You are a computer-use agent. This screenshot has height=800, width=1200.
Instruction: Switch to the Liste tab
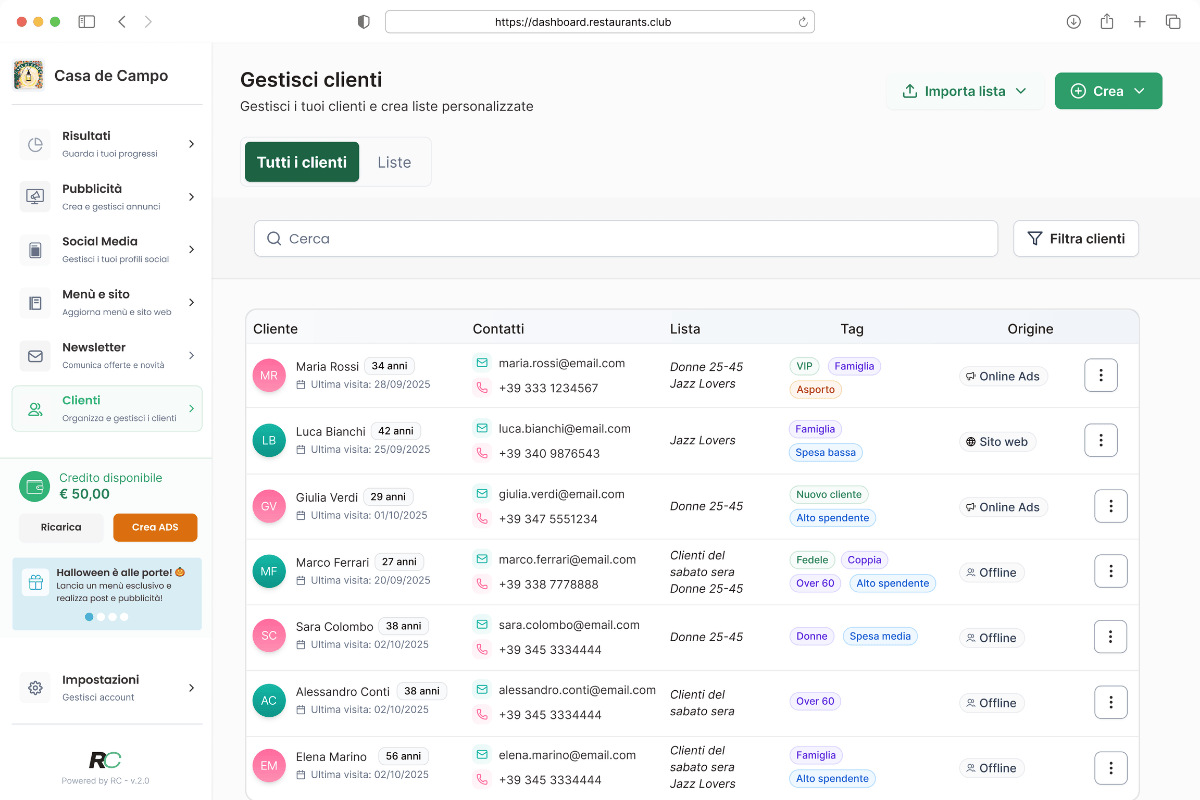[394, 162]
